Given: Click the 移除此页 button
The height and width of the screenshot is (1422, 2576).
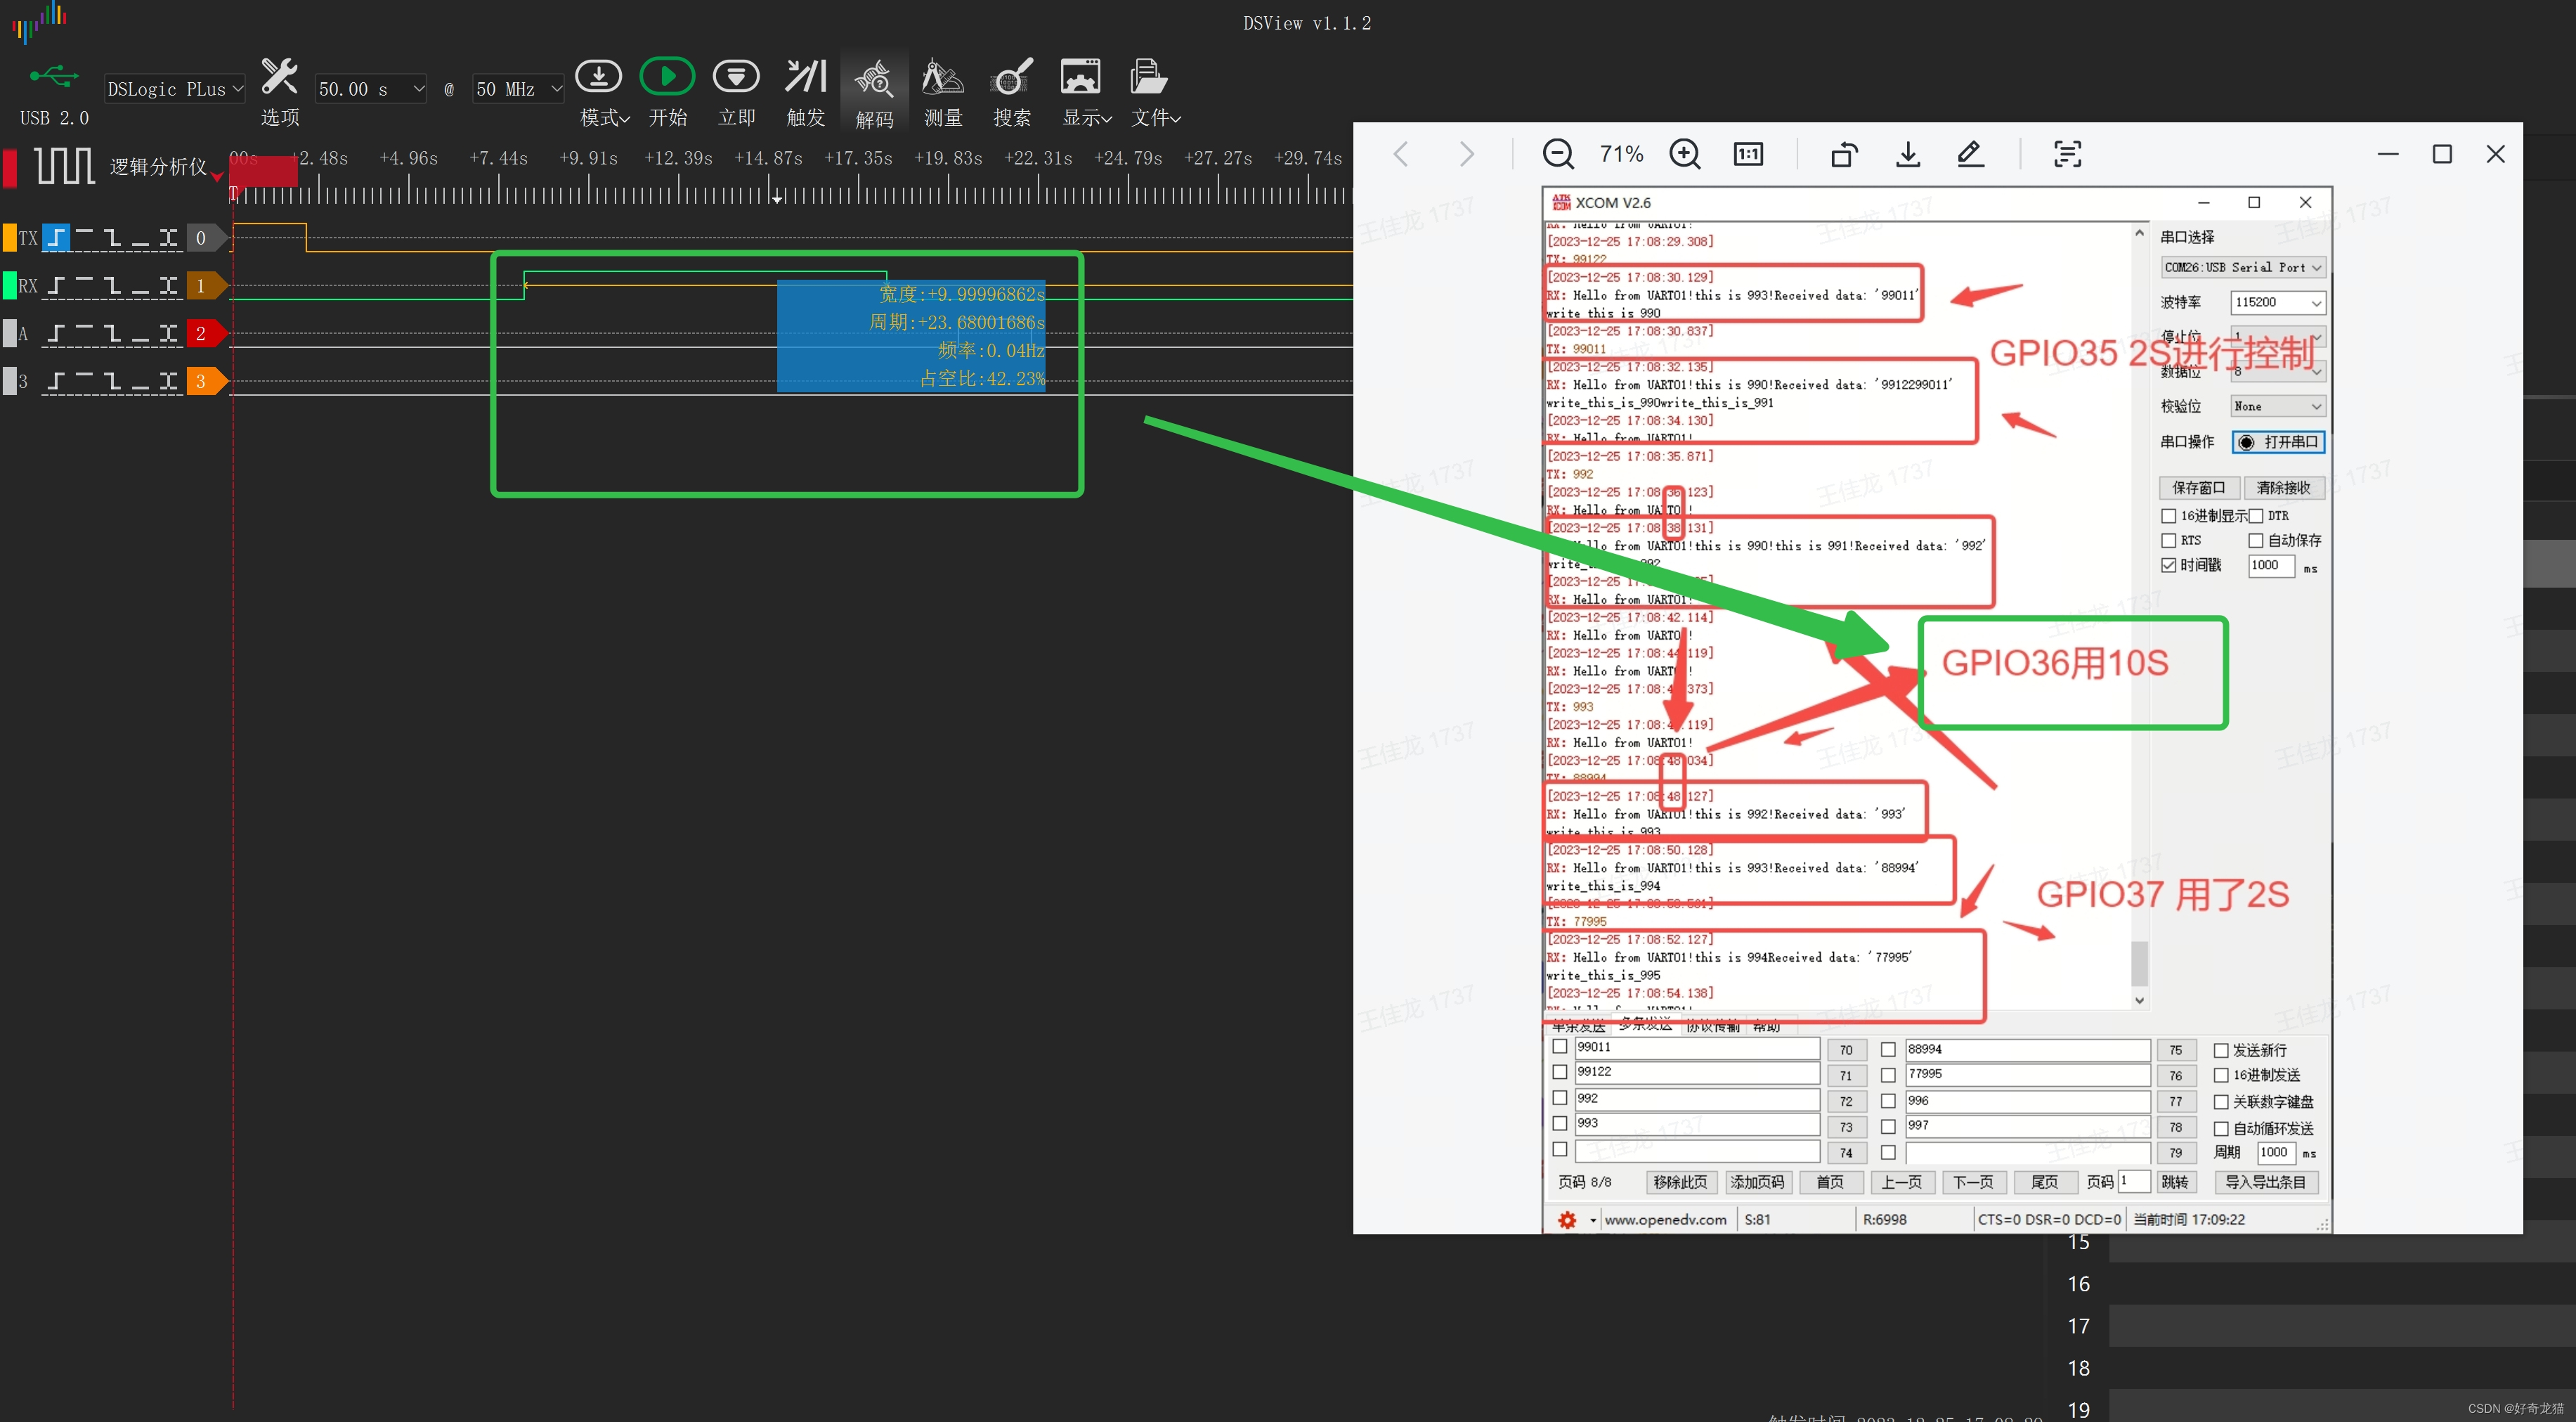Looking at the screenshot, I should coord(1680,1182).
